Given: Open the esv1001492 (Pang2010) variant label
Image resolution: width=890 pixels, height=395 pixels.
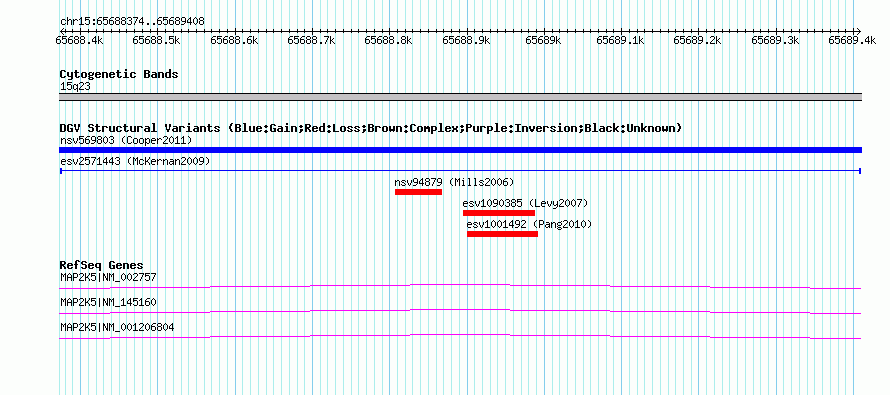Looking at the screenshot, I should coord(529,224).
